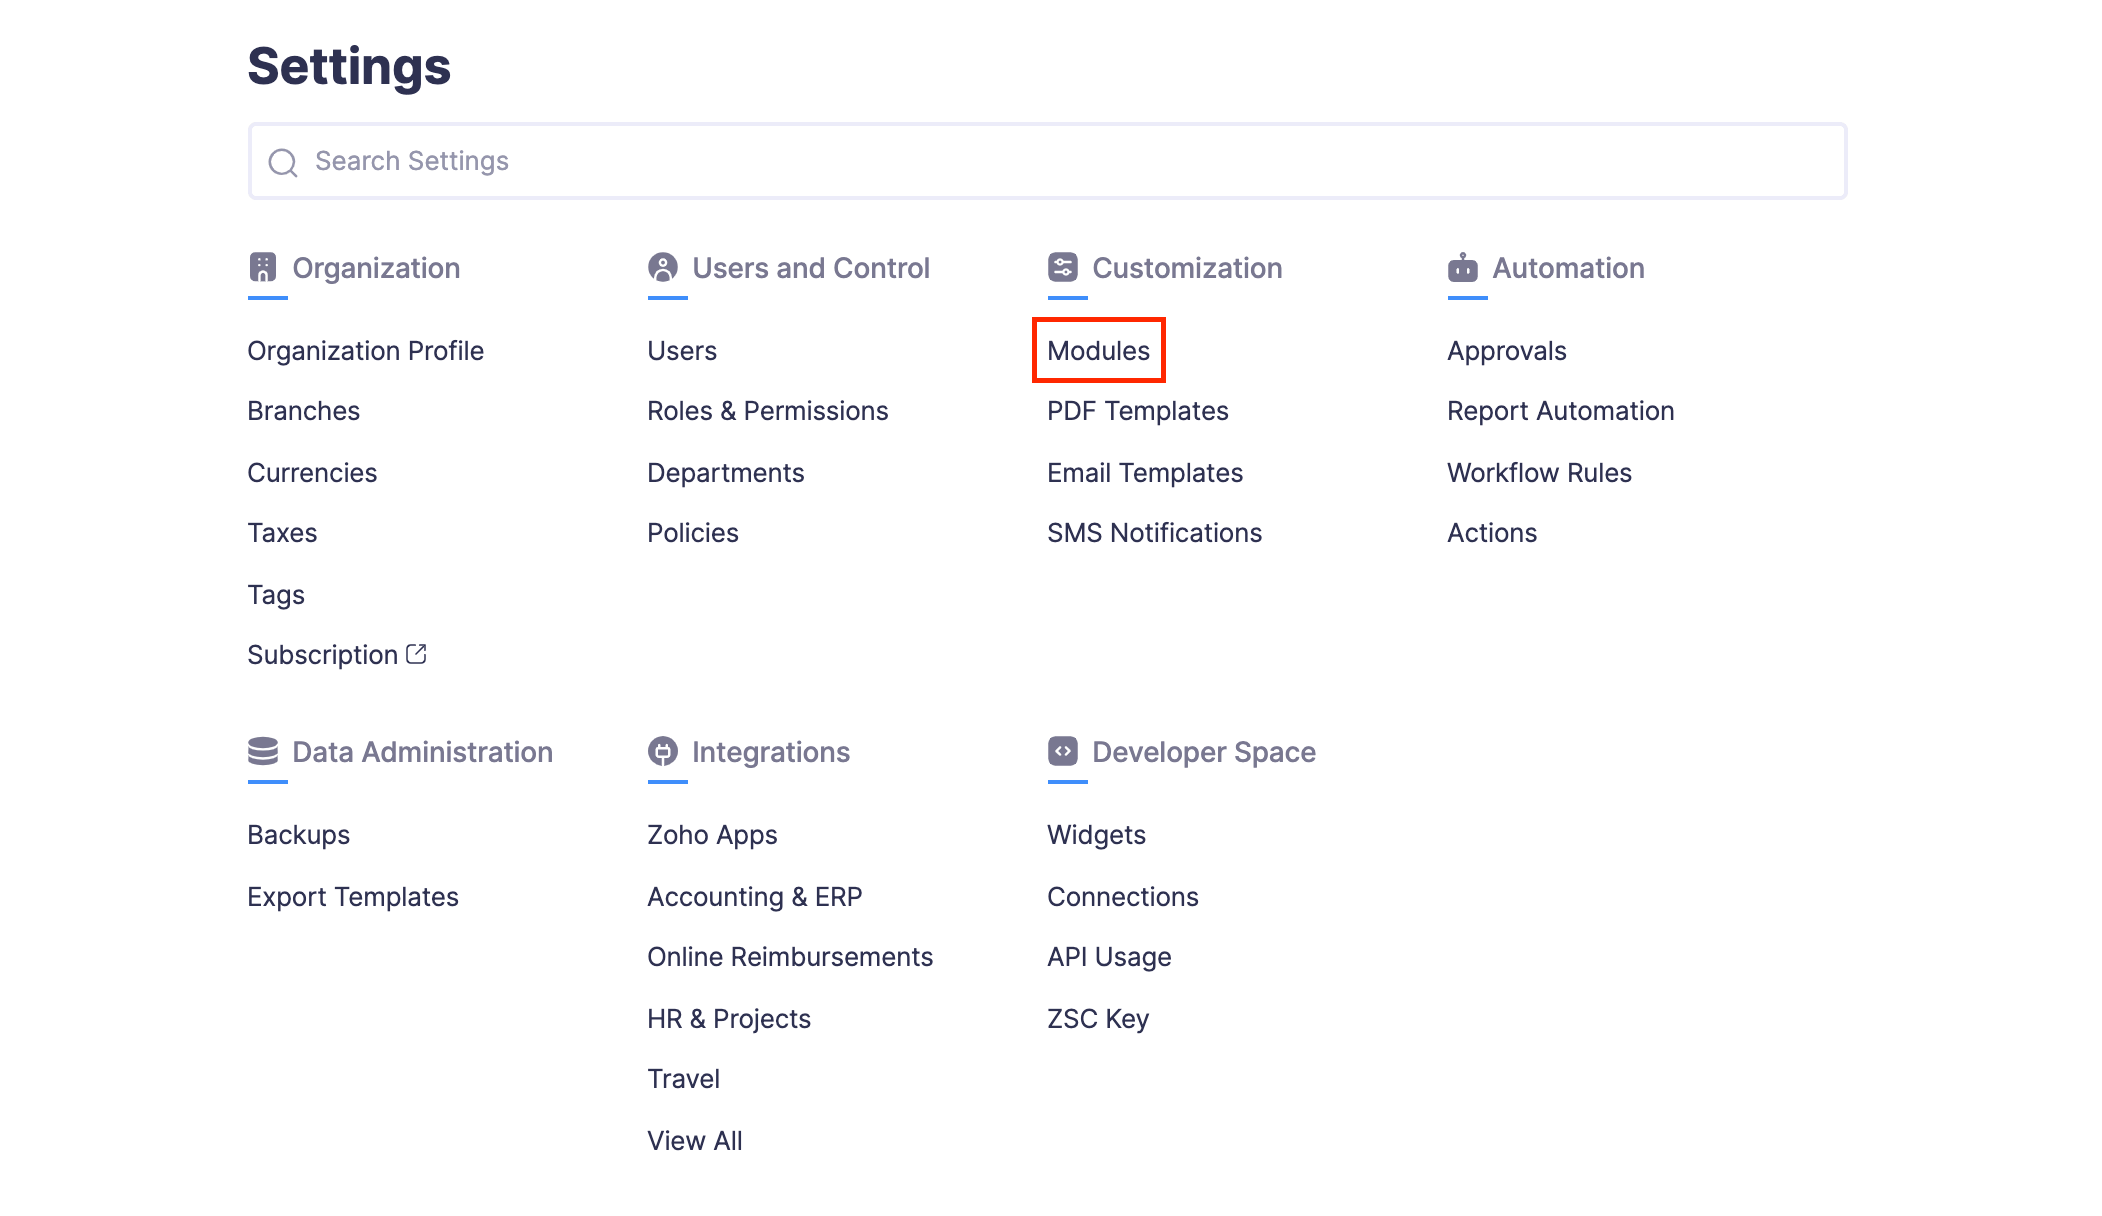Open the Organization Profile page
This screenshot has width=2102, height=1216.
365,350
